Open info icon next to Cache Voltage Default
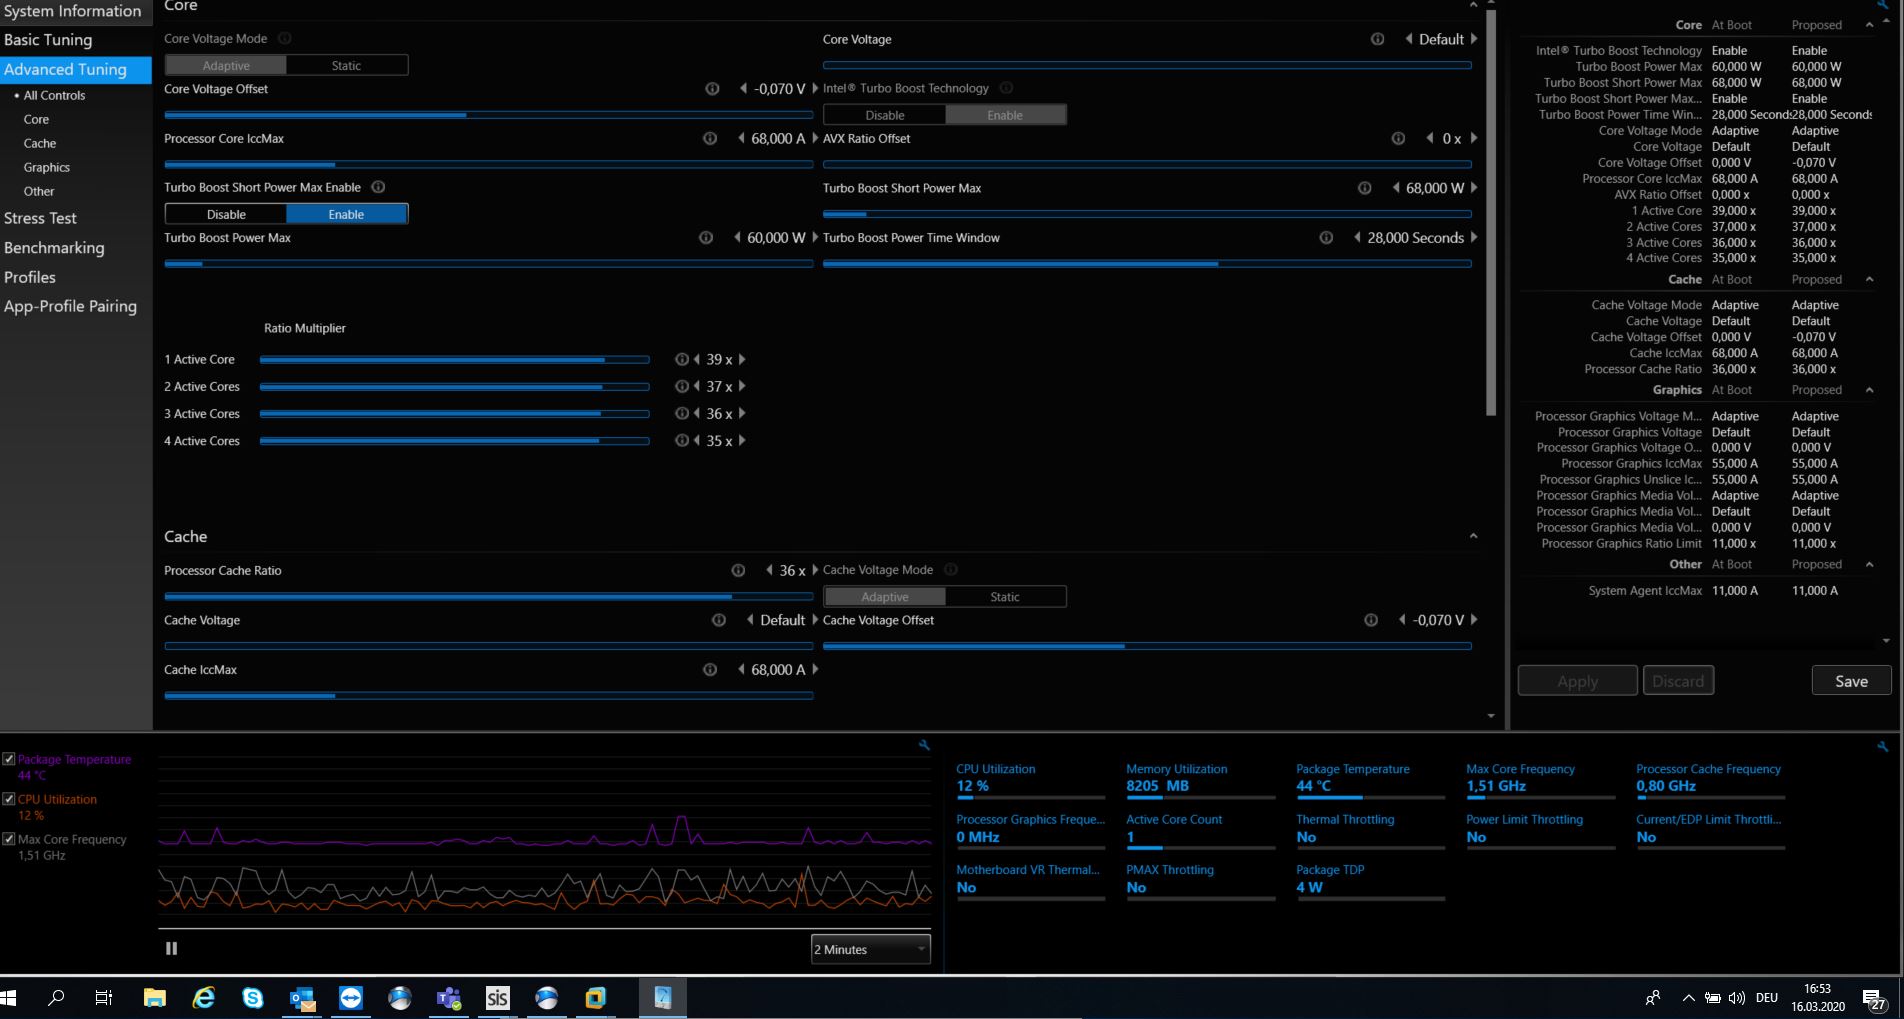The width and height of the screenshot is (1904, 1019). [718, 620]
